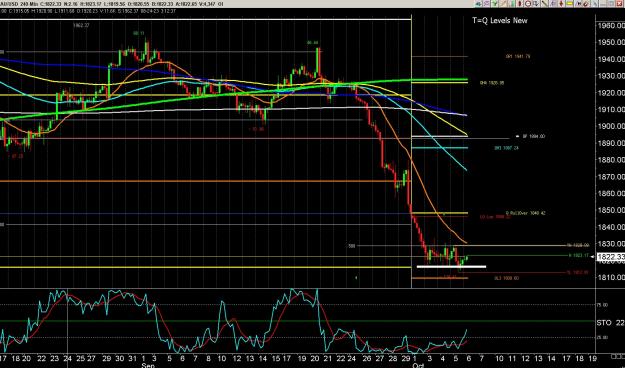Click the 1960.00 price scale label
This screenshot has width=625, height=368.
(611, 26)
